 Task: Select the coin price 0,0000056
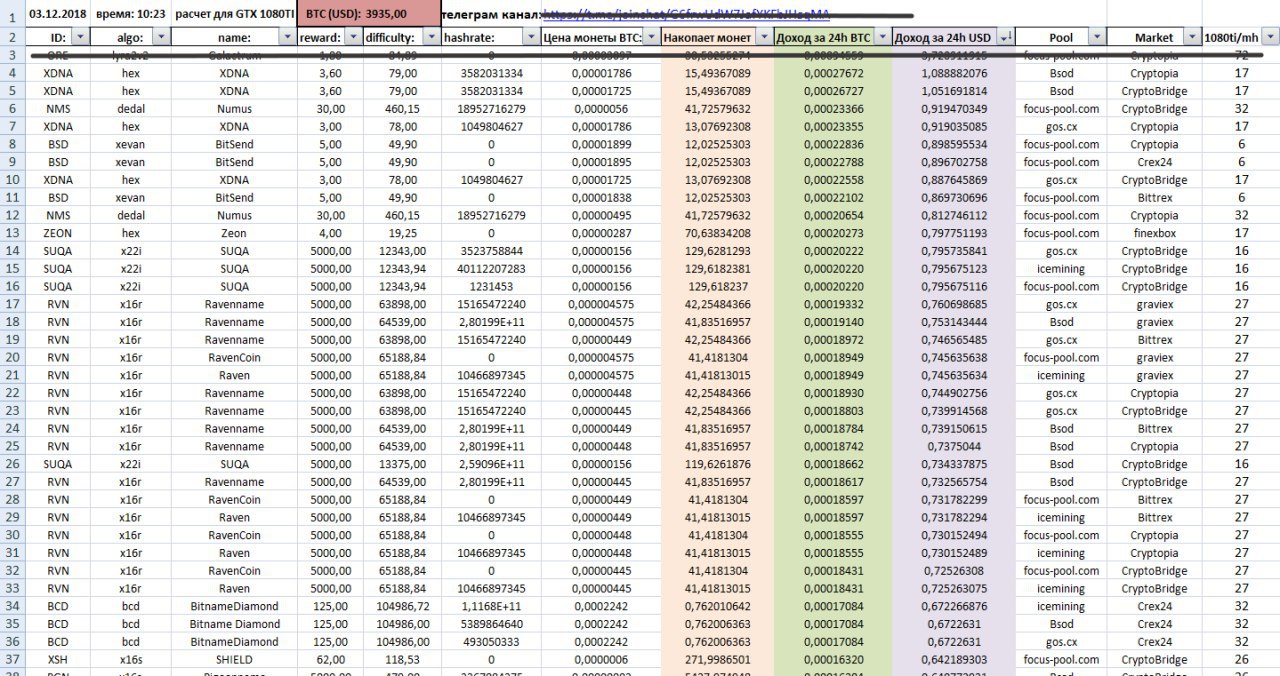tap(600, 109)
